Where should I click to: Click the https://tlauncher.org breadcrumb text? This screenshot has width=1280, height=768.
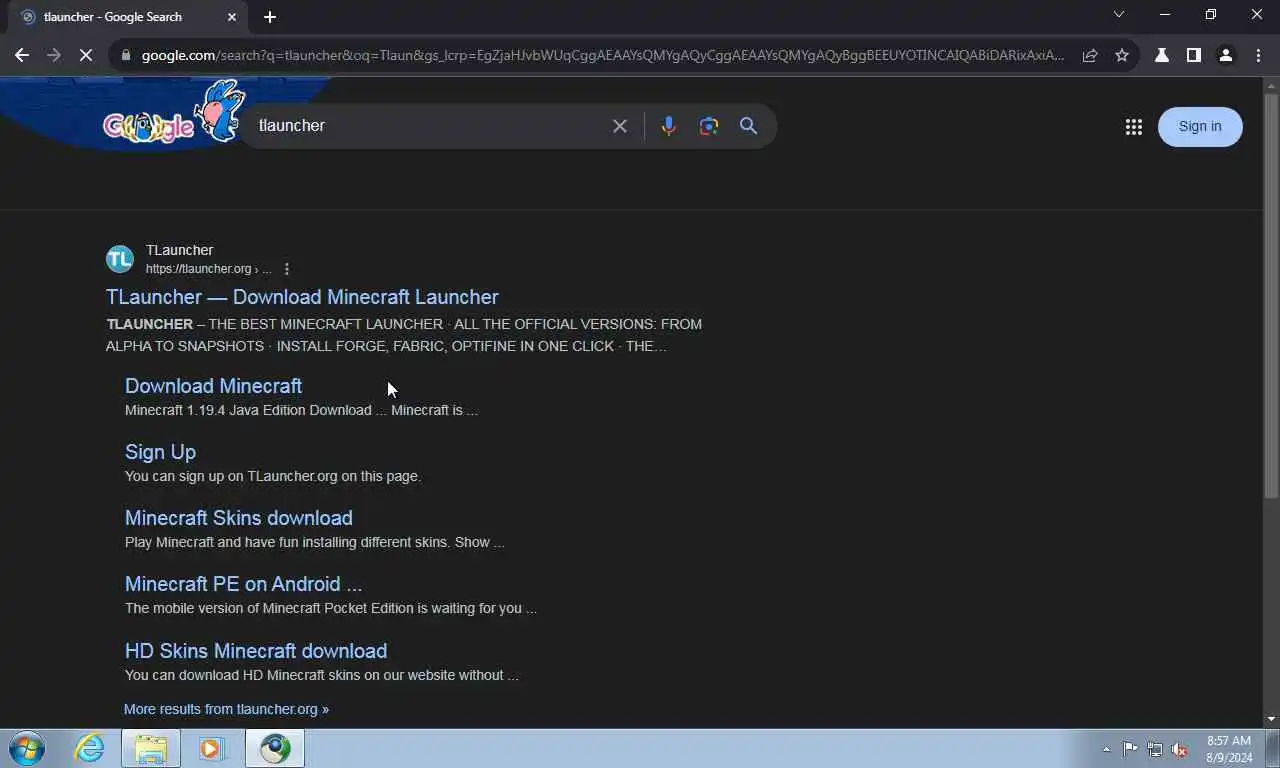click(208, 269)
